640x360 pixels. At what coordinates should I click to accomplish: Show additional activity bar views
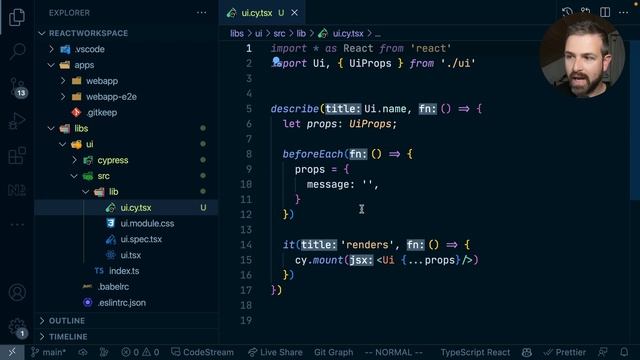(x=17, y=224)
